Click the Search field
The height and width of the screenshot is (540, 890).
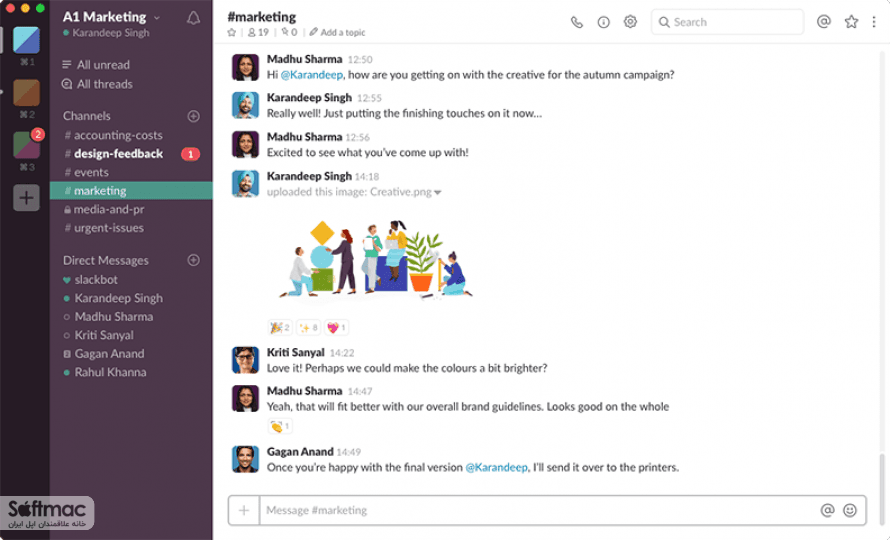coord(727,22)
